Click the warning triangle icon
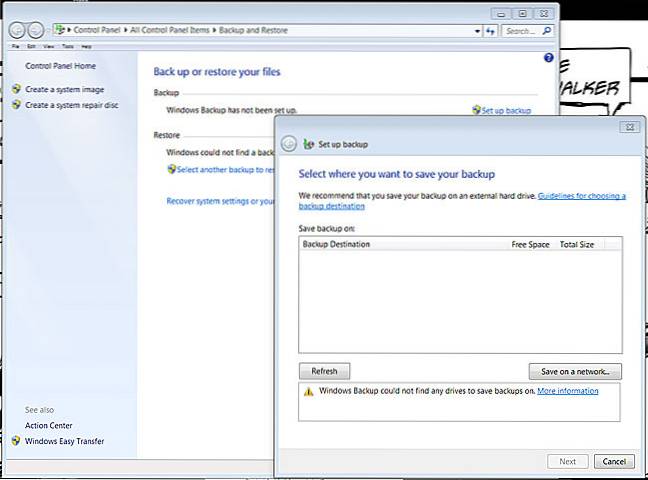The image size is (648, 480). click(x=309, y=392)
